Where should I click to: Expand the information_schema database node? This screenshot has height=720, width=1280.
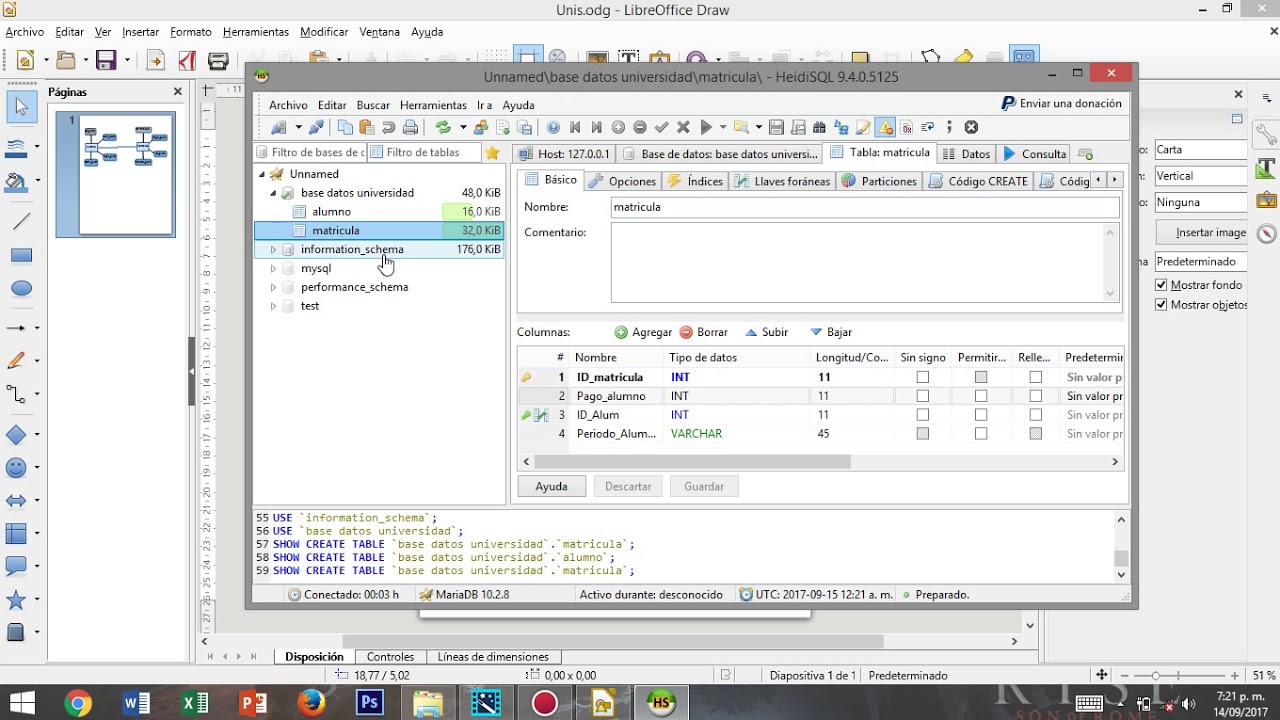click(x=273, y=250)
